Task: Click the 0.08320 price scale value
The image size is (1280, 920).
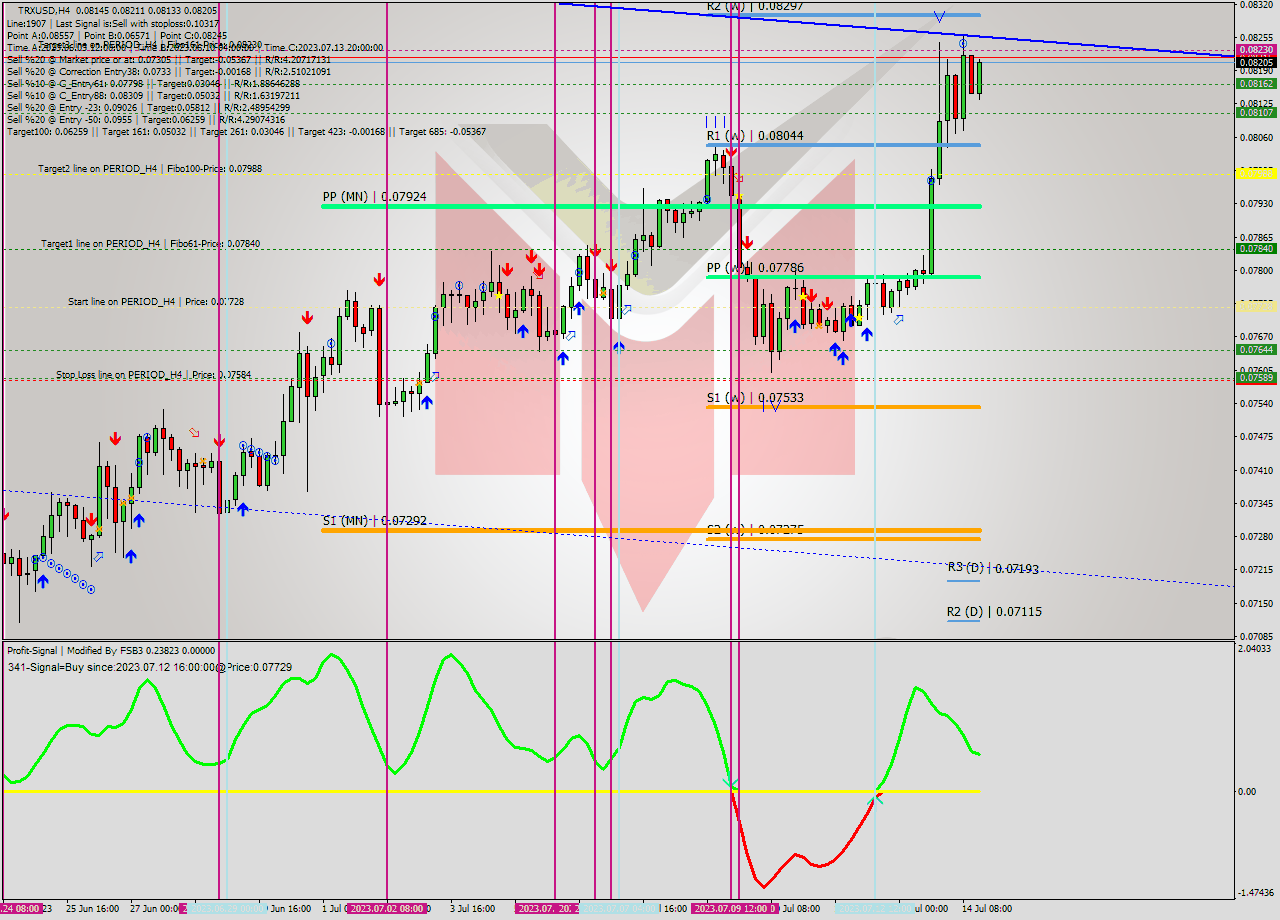Action: [1255, 5]
